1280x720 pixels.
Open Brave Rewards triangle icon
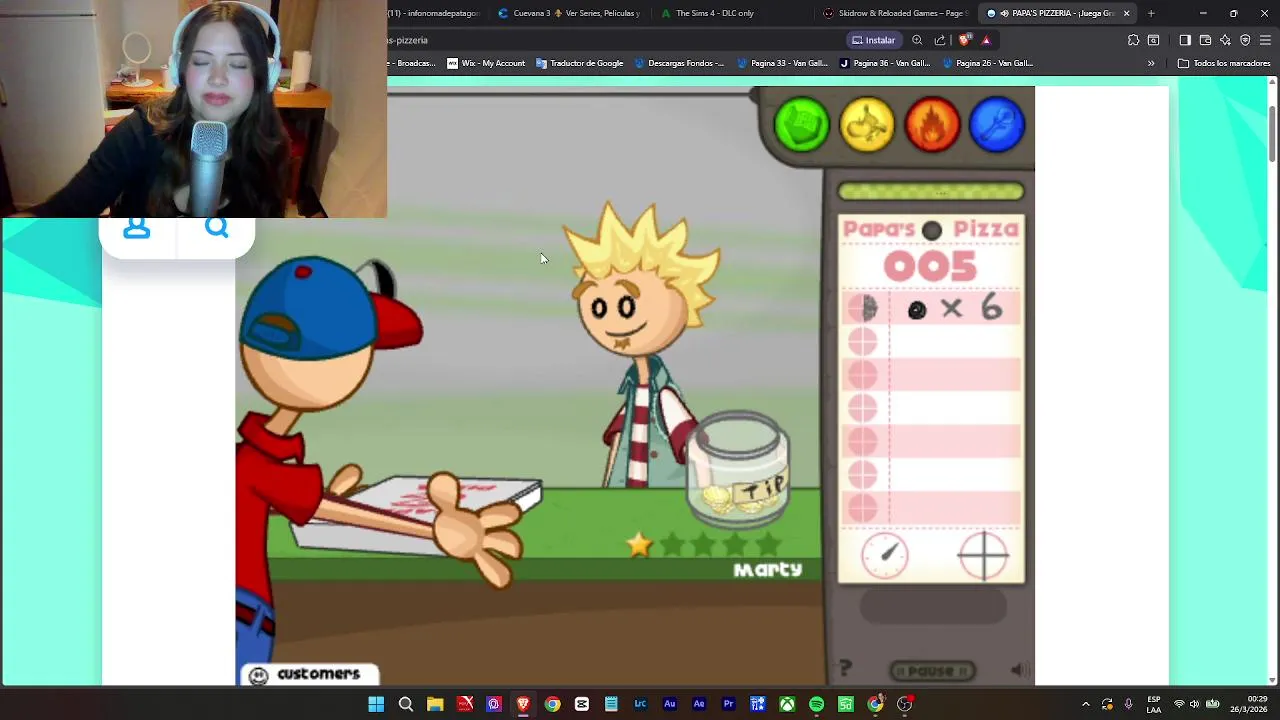[x=986, y=40]
